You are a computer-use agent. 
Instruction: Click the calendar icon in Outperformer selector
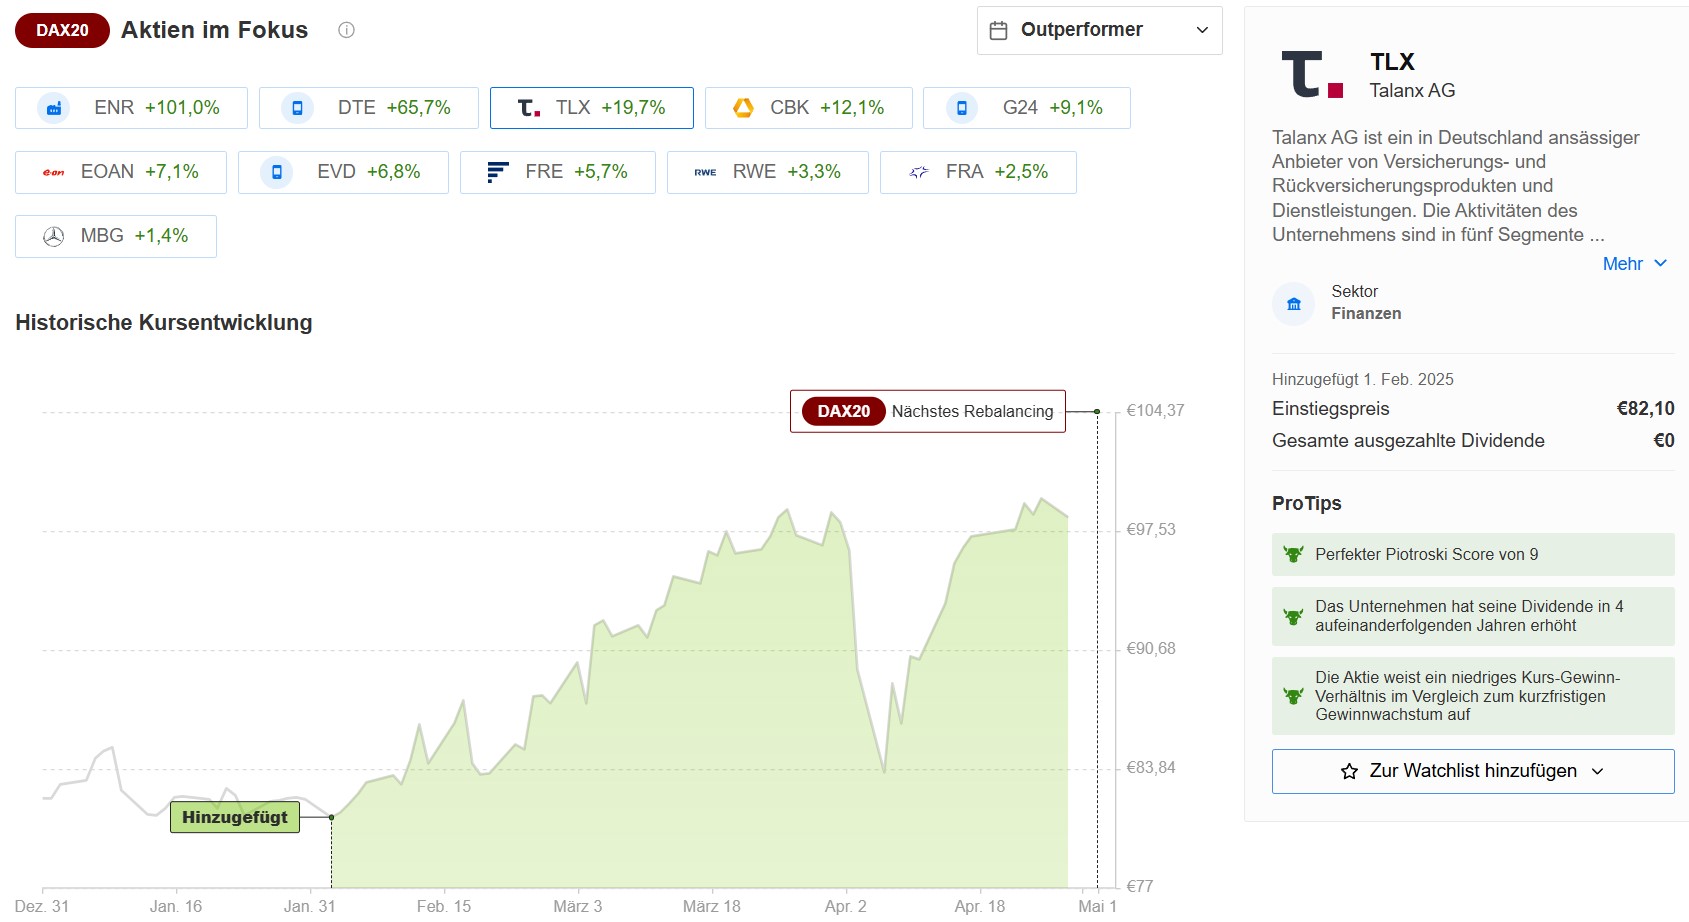[998, 30]
